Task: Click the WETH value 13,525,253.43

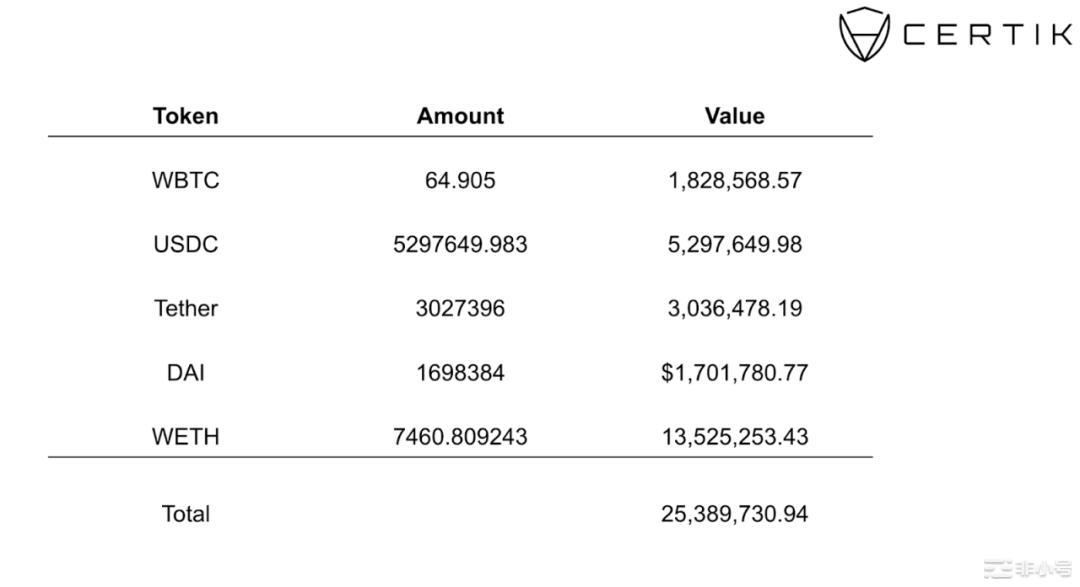Action: coord(734,436)
